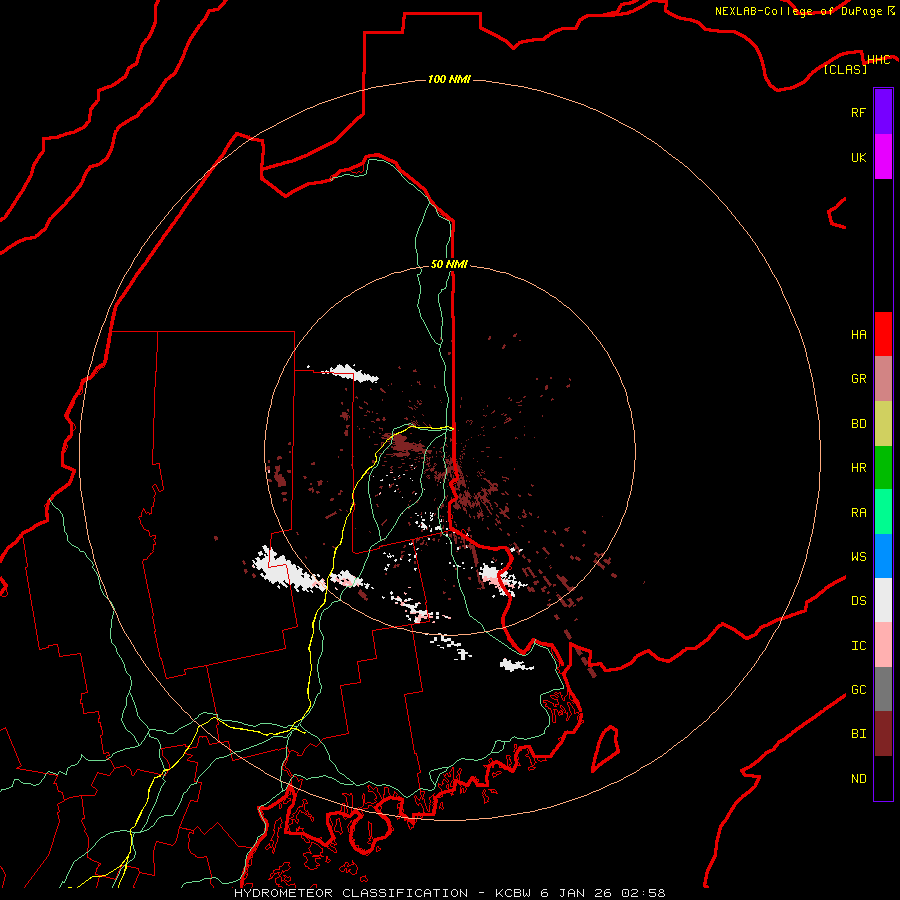Pick the HR green legend swatch

(x=883, y=468)
